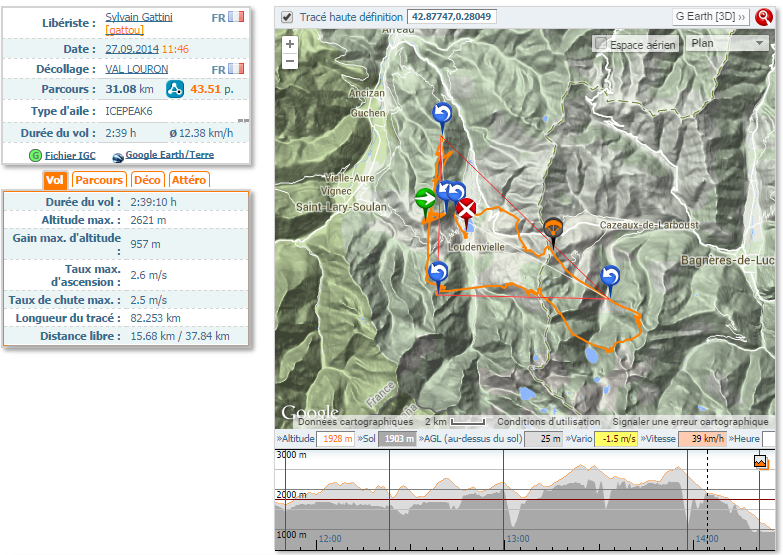Toggle the »Heure graph label
The width and height of the screenshot is (783, 555).
click(744, 439)
